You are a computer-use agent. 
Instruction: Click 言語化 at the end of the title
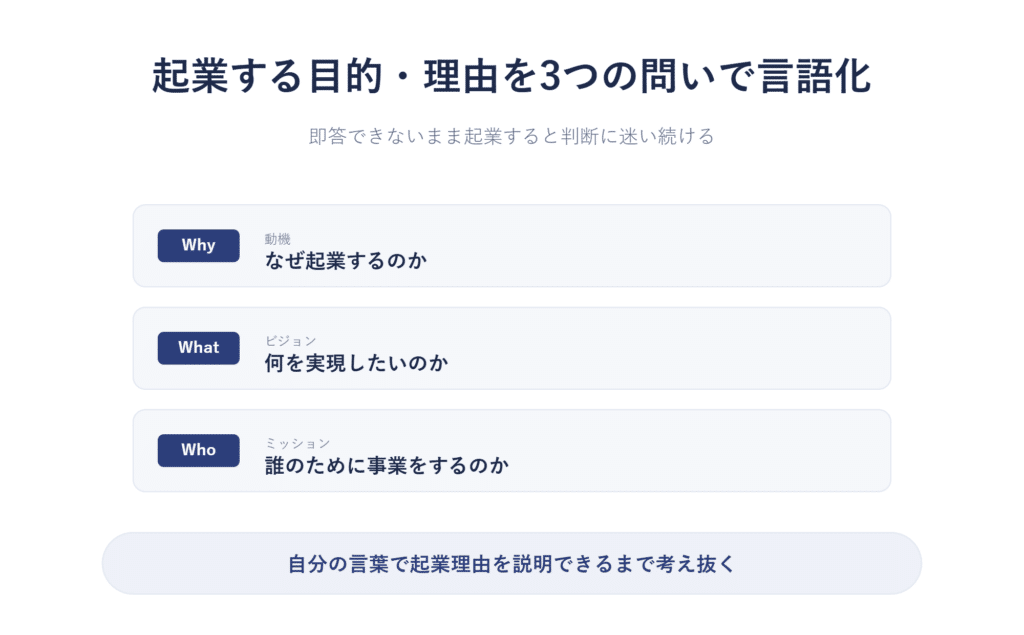[x=815, y=76]
